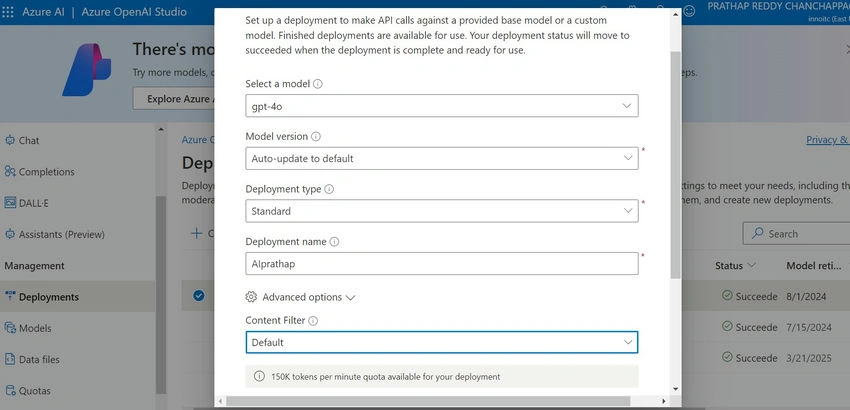Click dialog scroll-up arrow

[675, 14]
